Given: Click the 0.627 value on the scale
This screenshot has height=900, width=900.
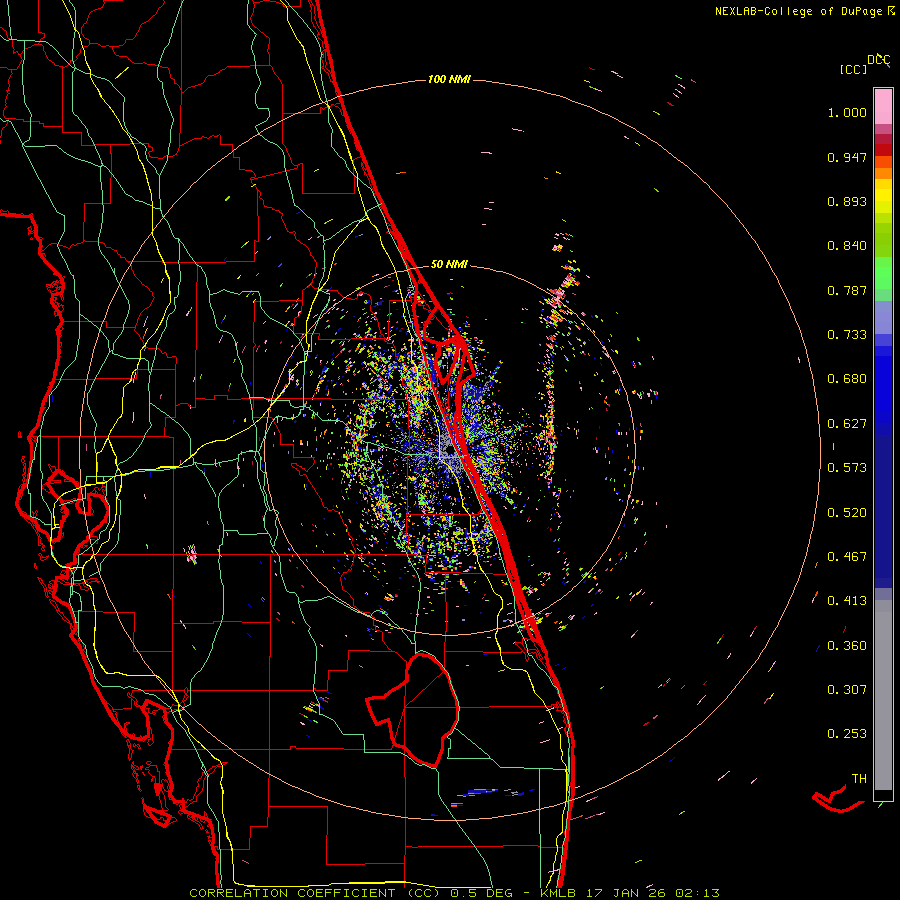Looking at the screenshot, I should 847,424.
